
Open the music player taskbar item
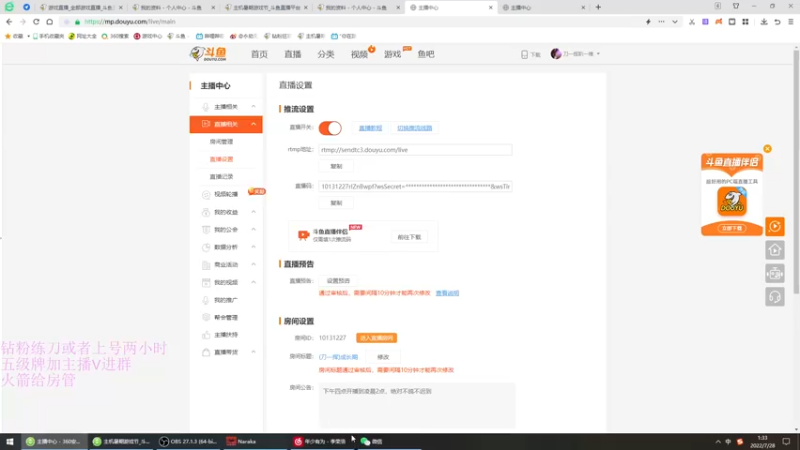point(321,441)
